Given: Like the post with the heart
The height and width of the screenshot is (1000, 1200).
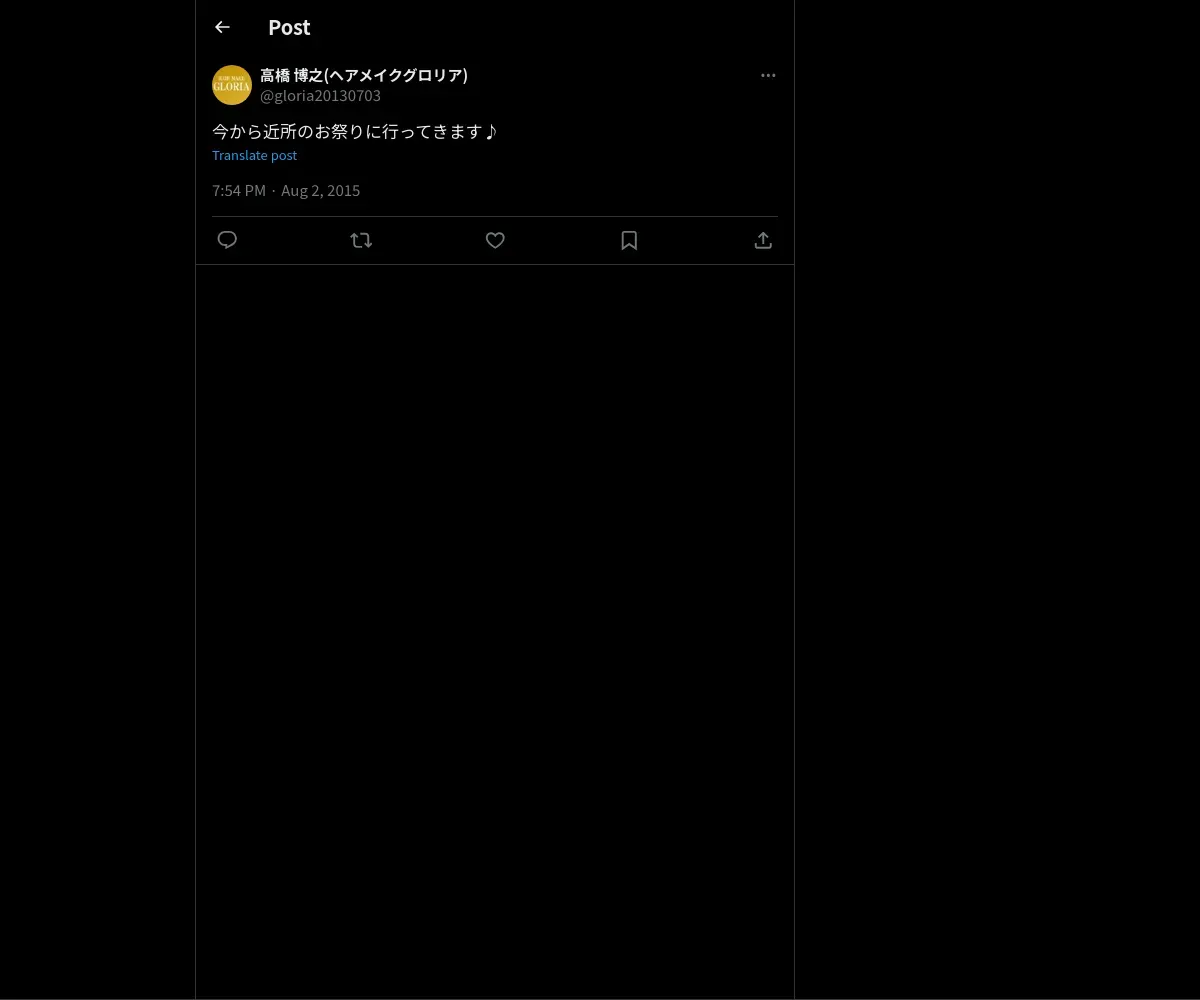Looking at the screenshot, I should pos(495,240).
